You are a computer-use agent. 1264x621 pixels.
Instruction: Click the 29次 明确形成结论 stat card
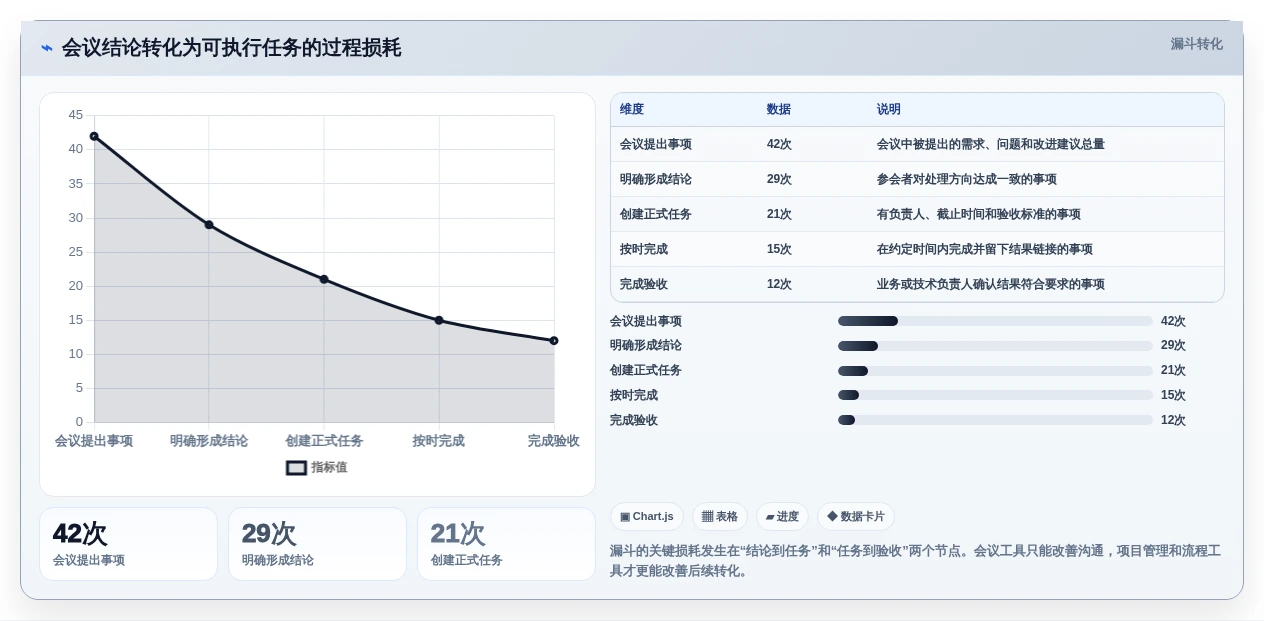coord(317,544)
